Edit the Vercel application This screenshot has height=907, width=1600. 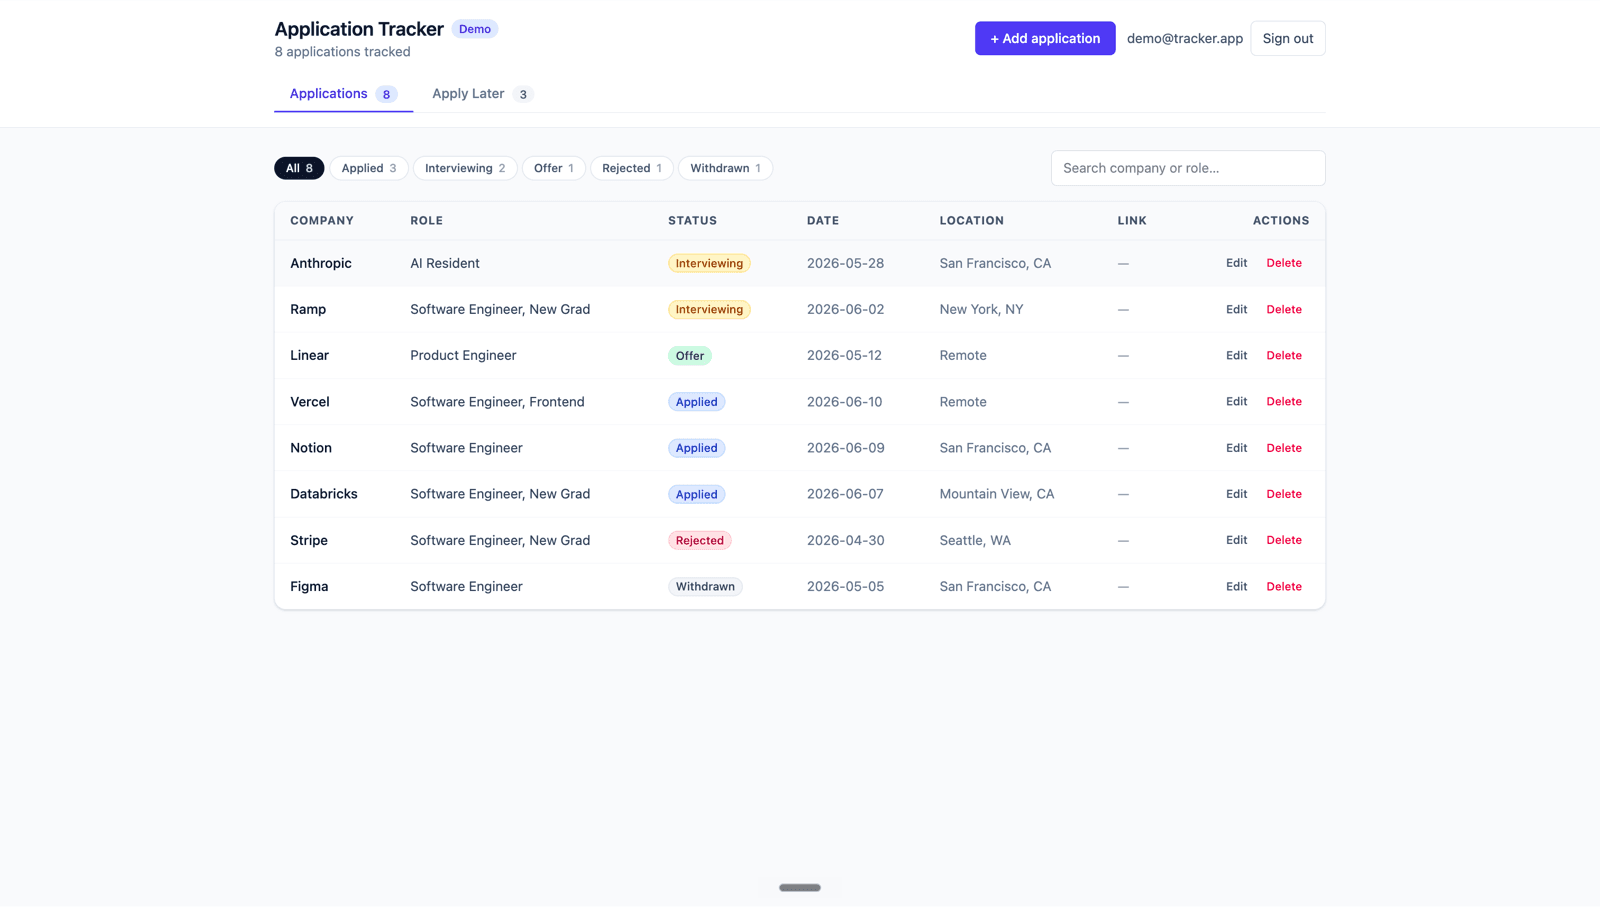[1237, 401]
